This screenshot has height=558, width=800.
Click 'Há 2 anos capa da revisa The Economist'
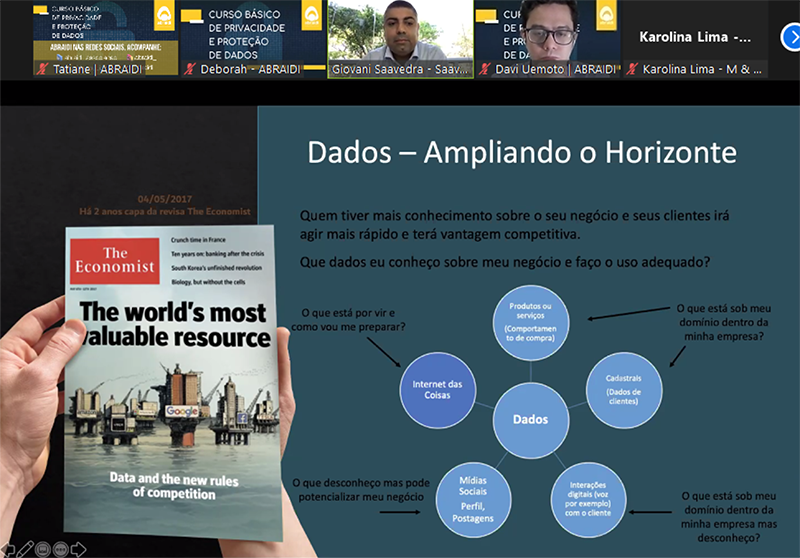click(165, 211)
